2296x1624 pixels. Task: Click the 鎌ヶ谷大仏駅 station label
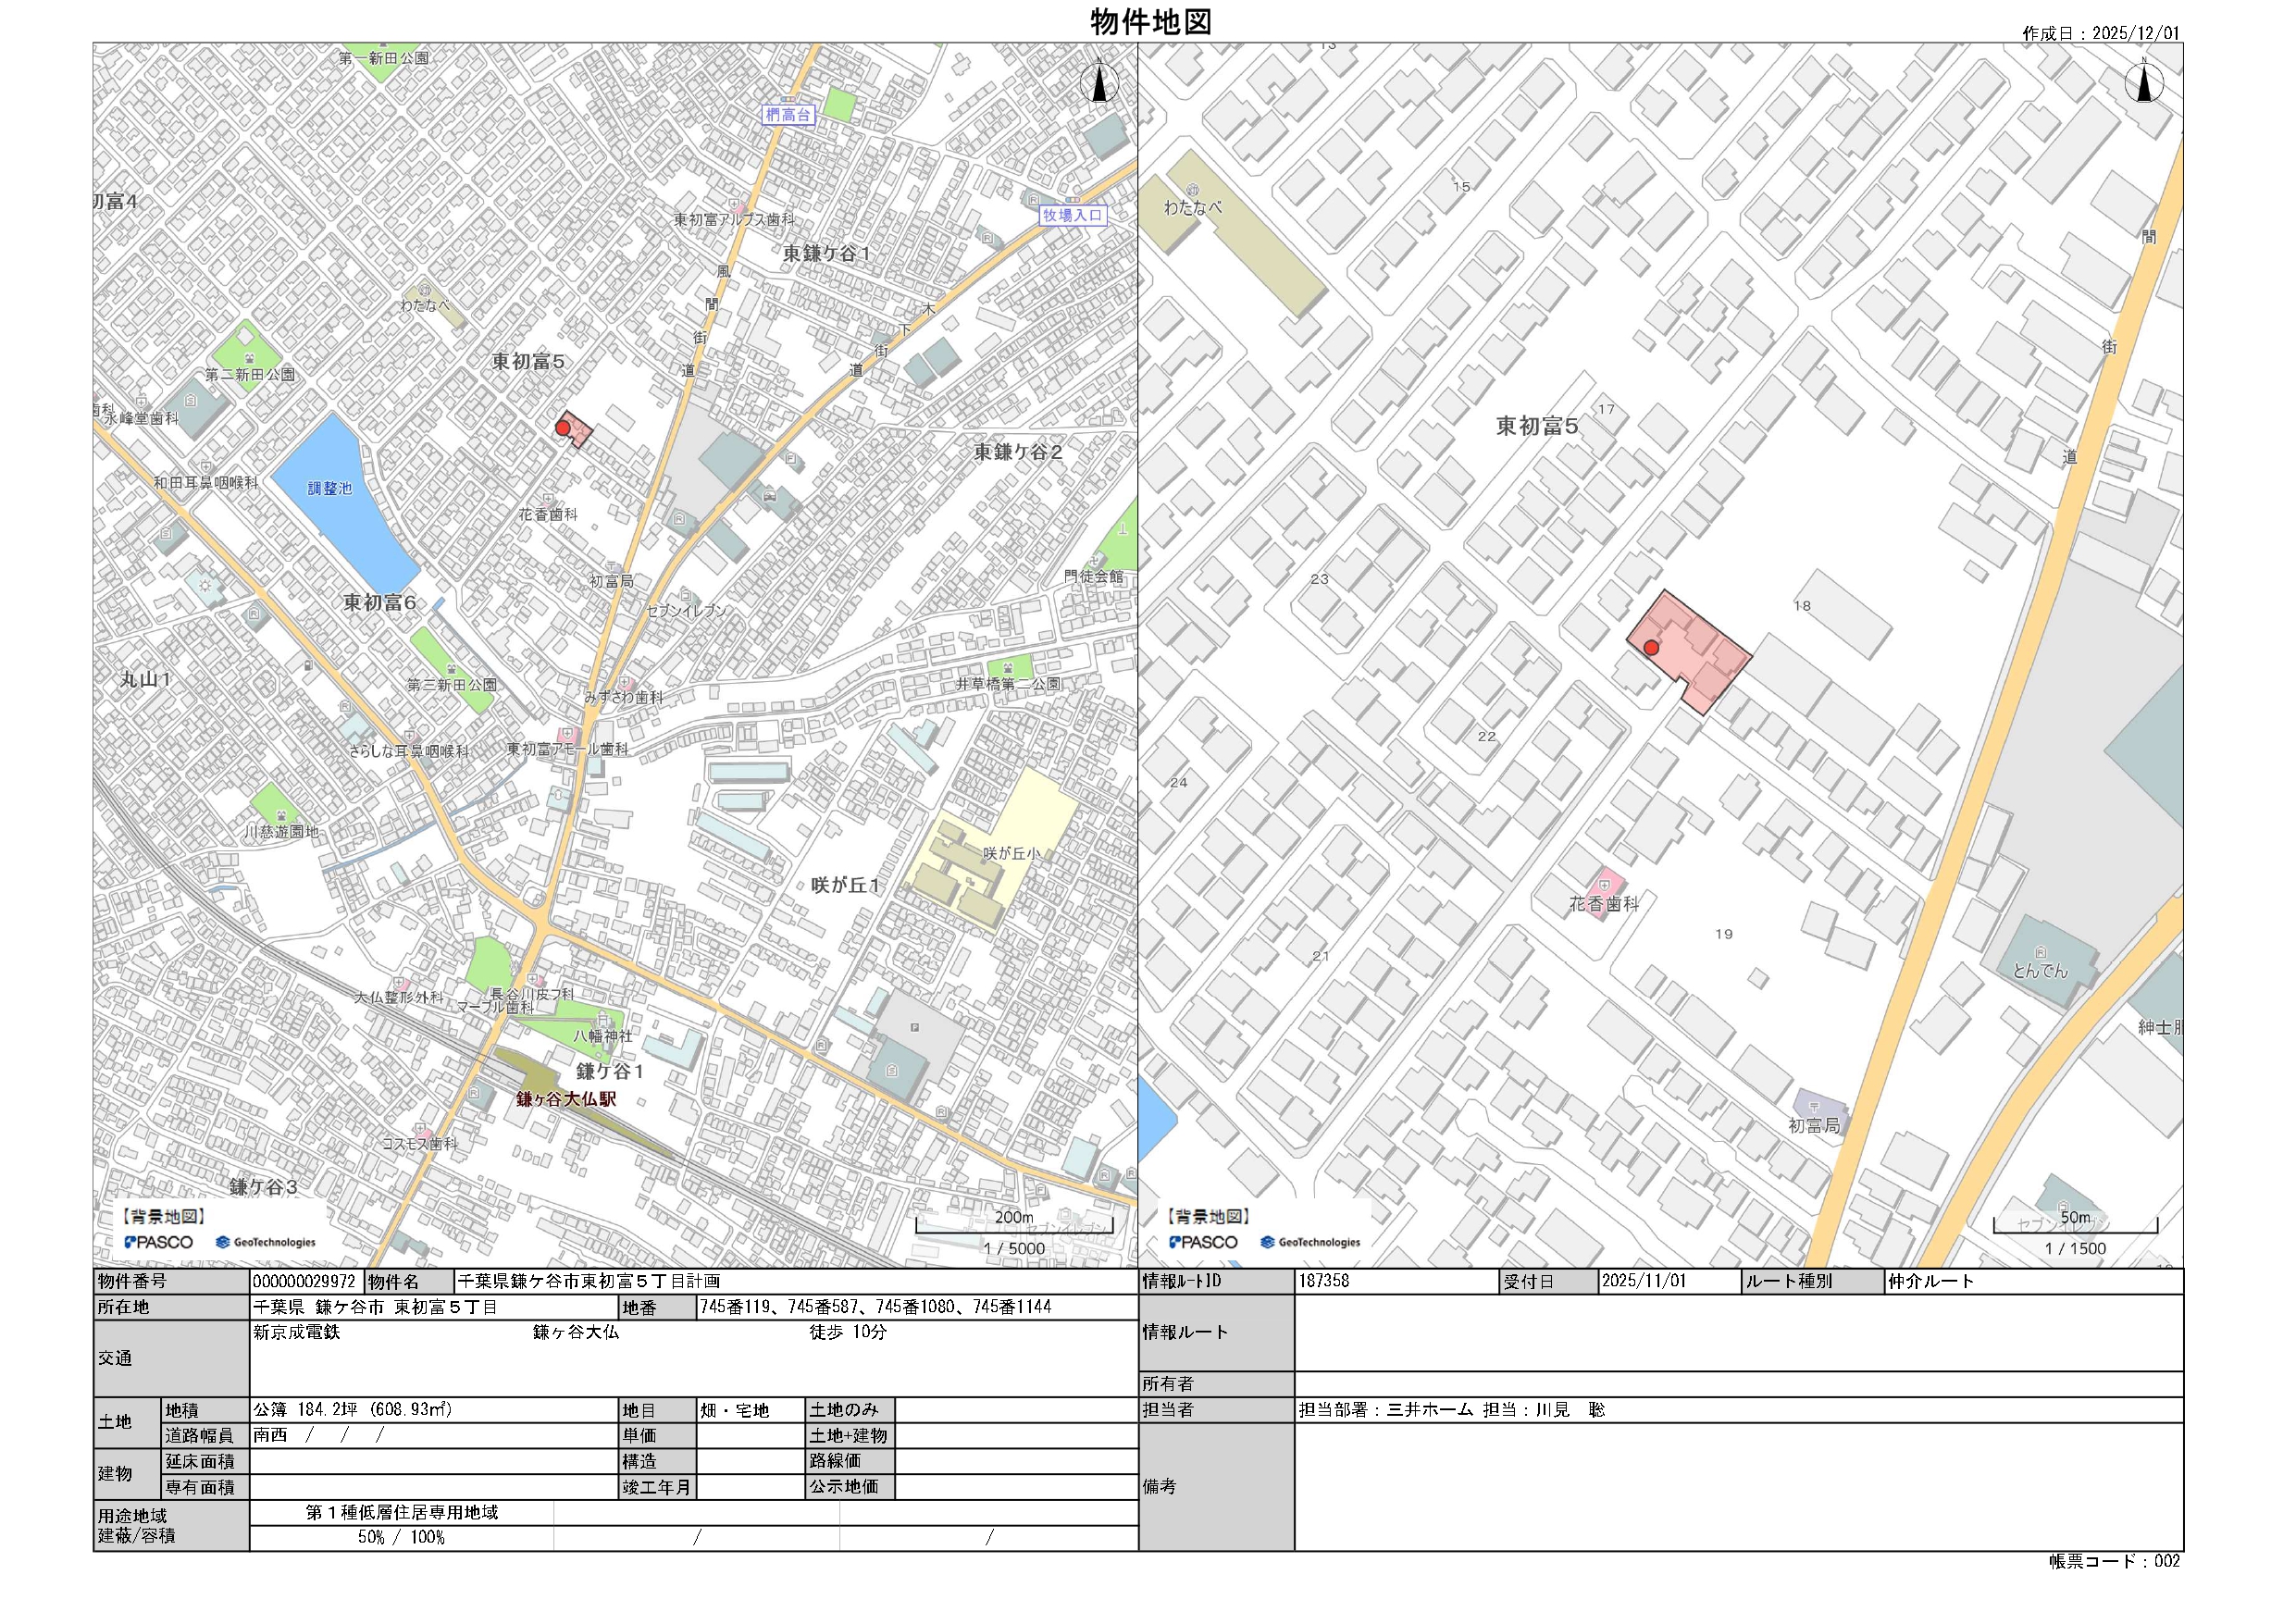566,1099
